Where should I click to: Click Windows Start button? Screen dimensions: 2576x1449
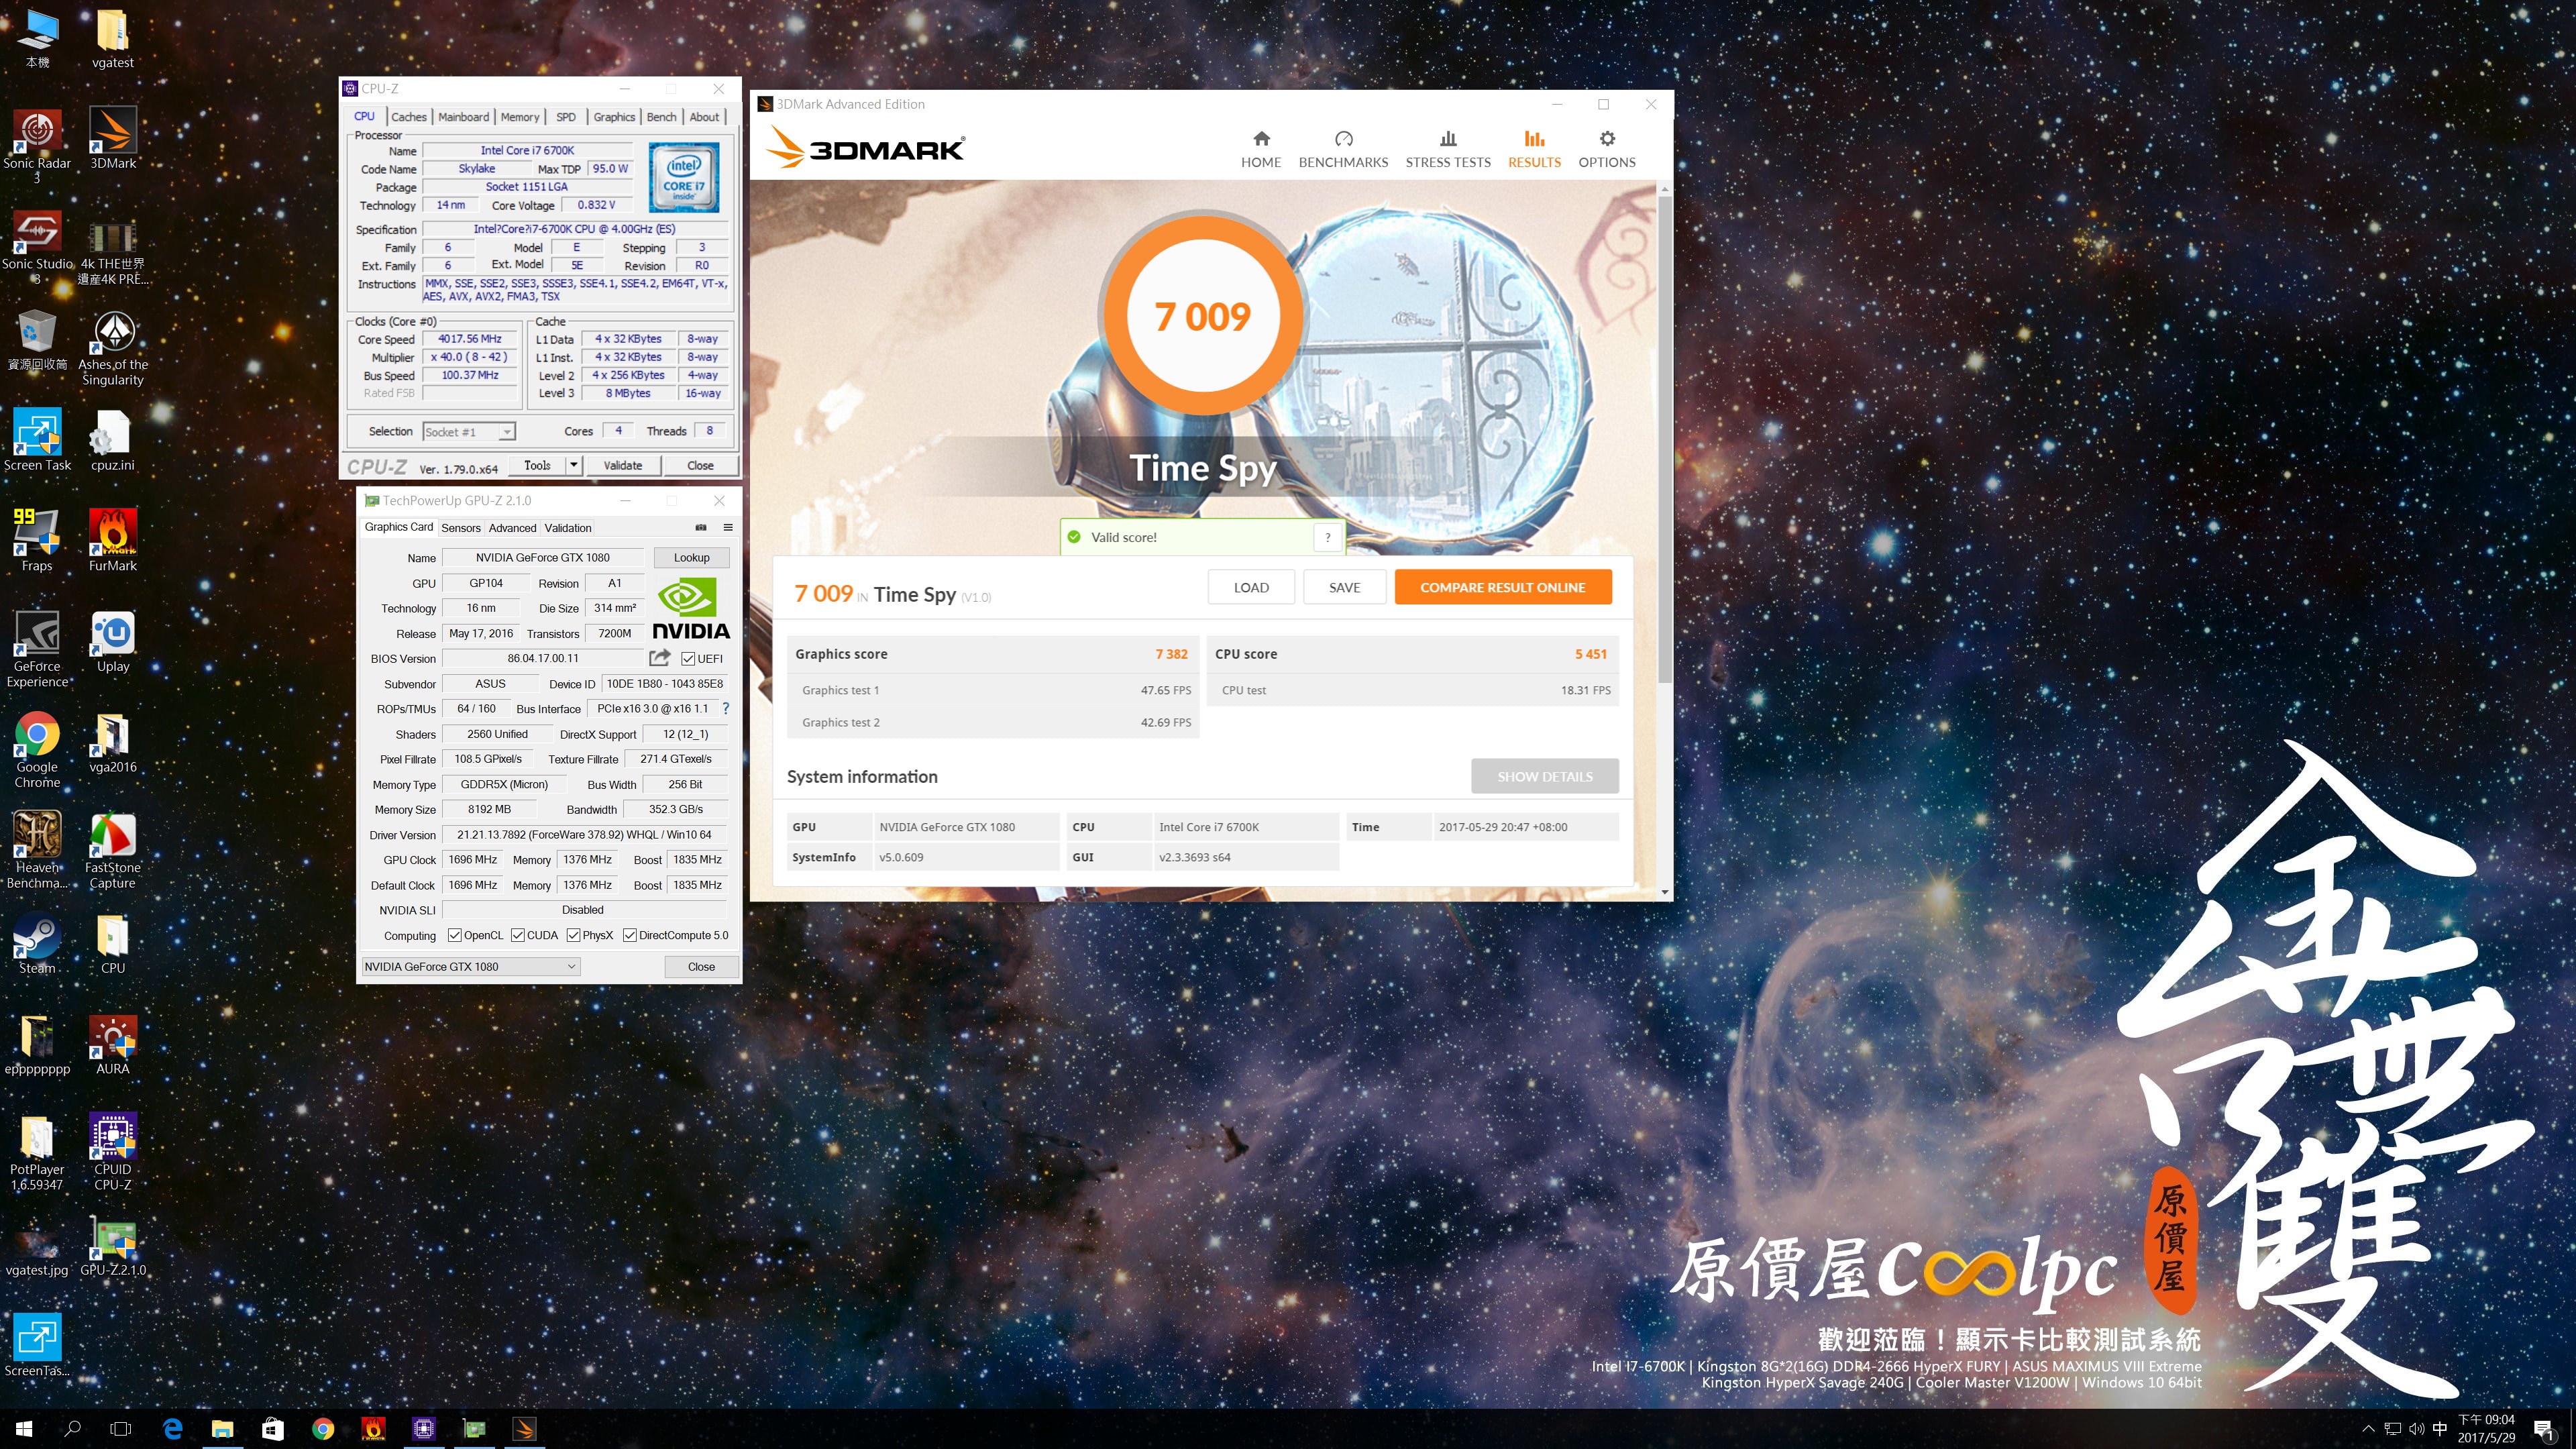point(24,1429)
